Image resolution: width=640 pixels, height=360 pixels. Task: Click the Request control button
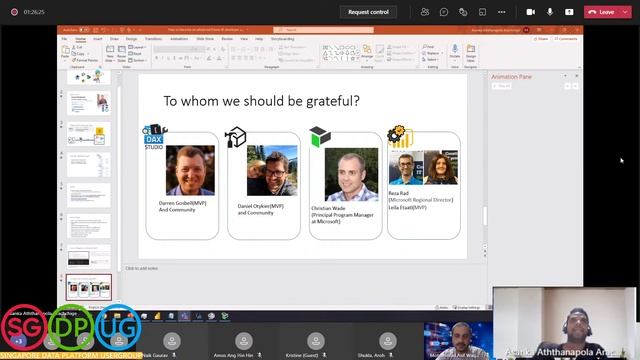tap(368, 12)
